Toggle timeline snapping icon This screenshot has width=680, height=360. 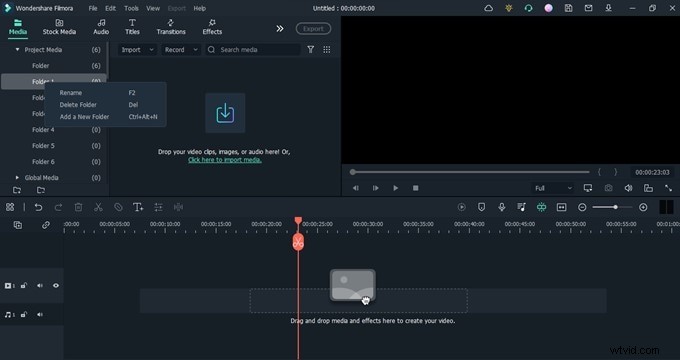(x=542, y=207)
